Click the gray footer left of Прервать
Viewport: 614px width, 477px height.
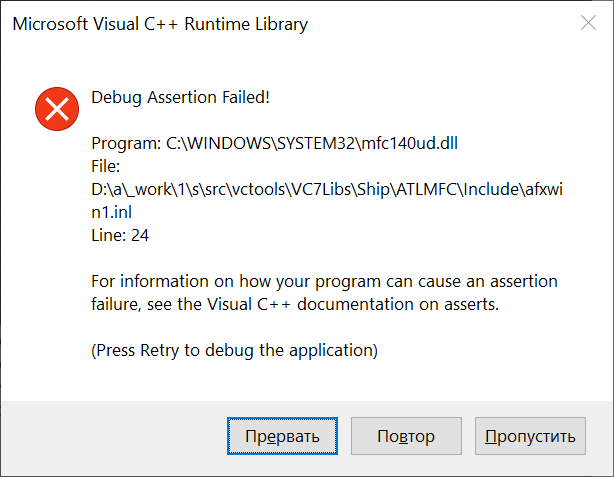point(114,436)
